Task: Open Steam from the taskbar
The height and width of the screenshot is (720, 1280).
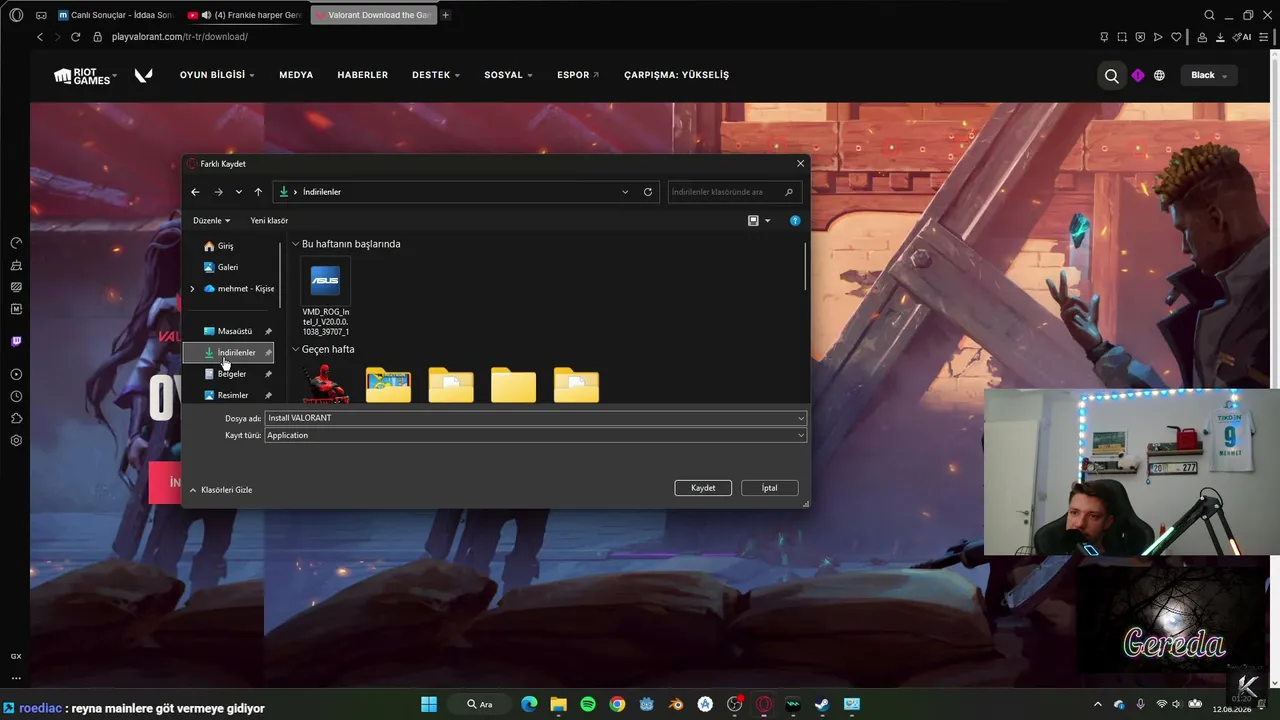Action: [821, 704]
